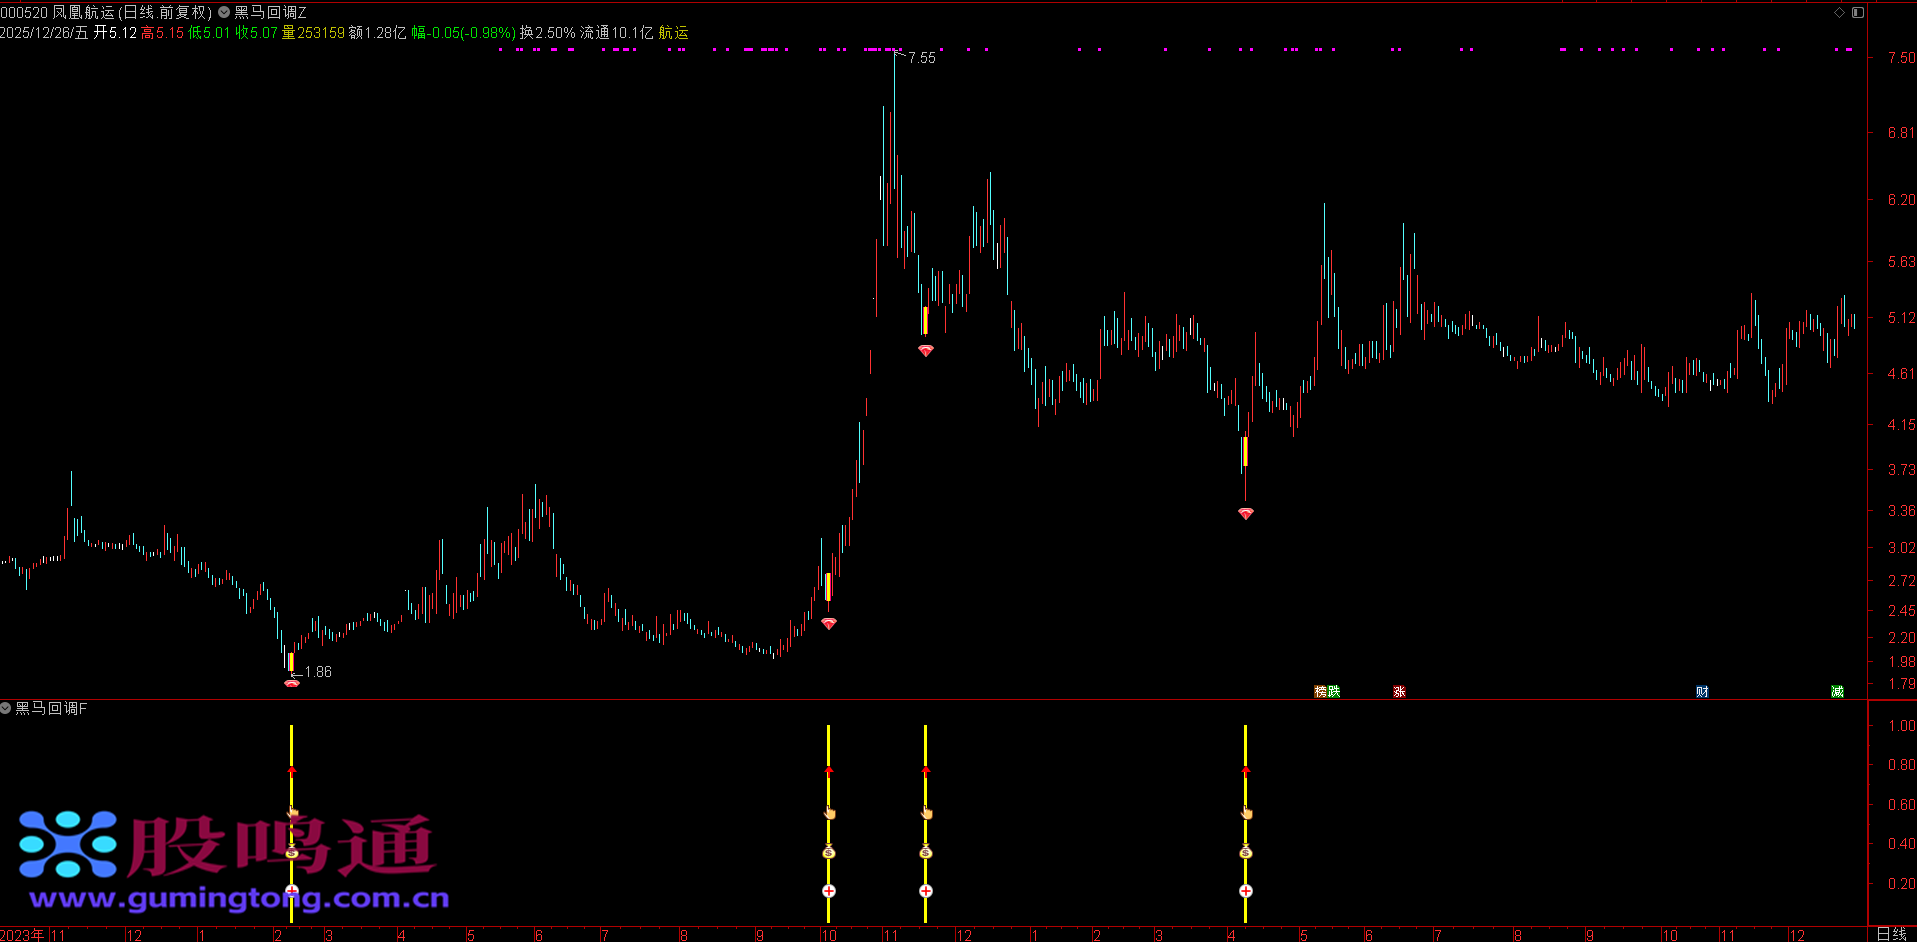Viewport: 1917px width, 942px height.
Task: Click the 榜 info tag on chart bottom
Action: (x=1321, y=692)
